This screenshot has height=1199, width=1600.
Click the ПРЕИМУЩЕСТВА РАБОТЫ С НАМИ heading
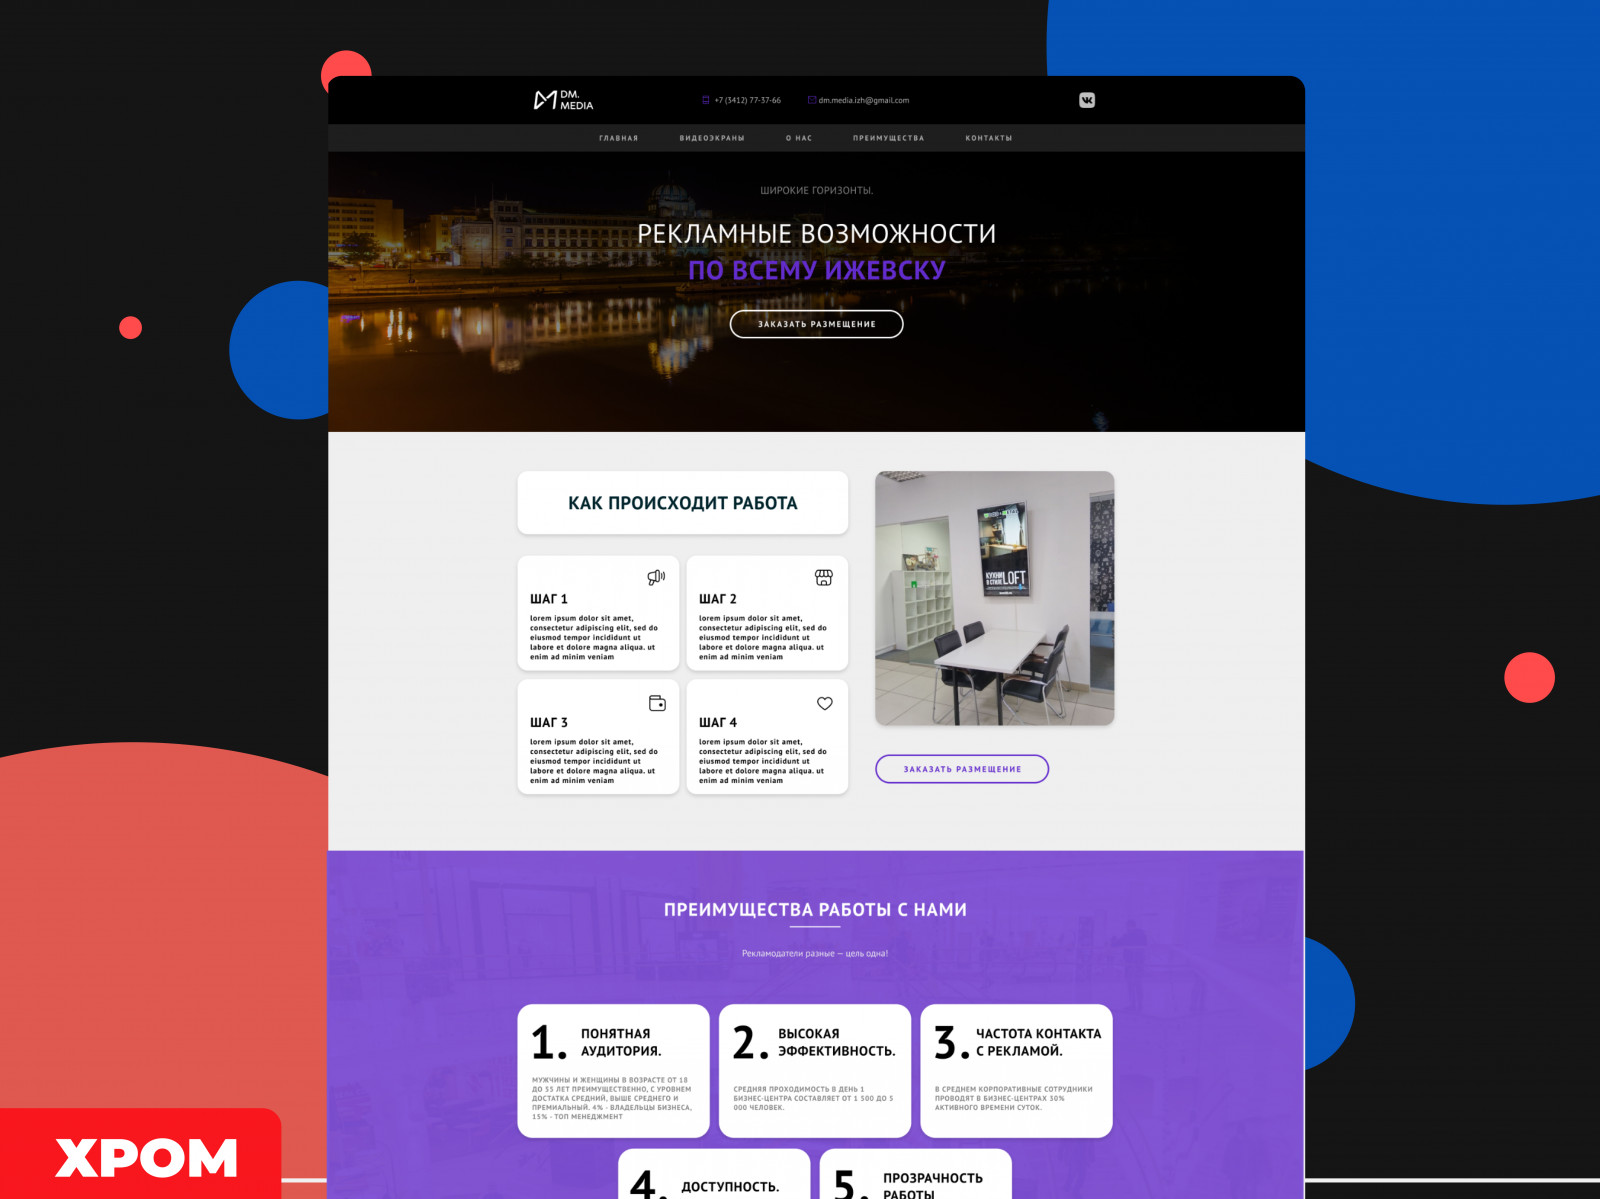816,910
